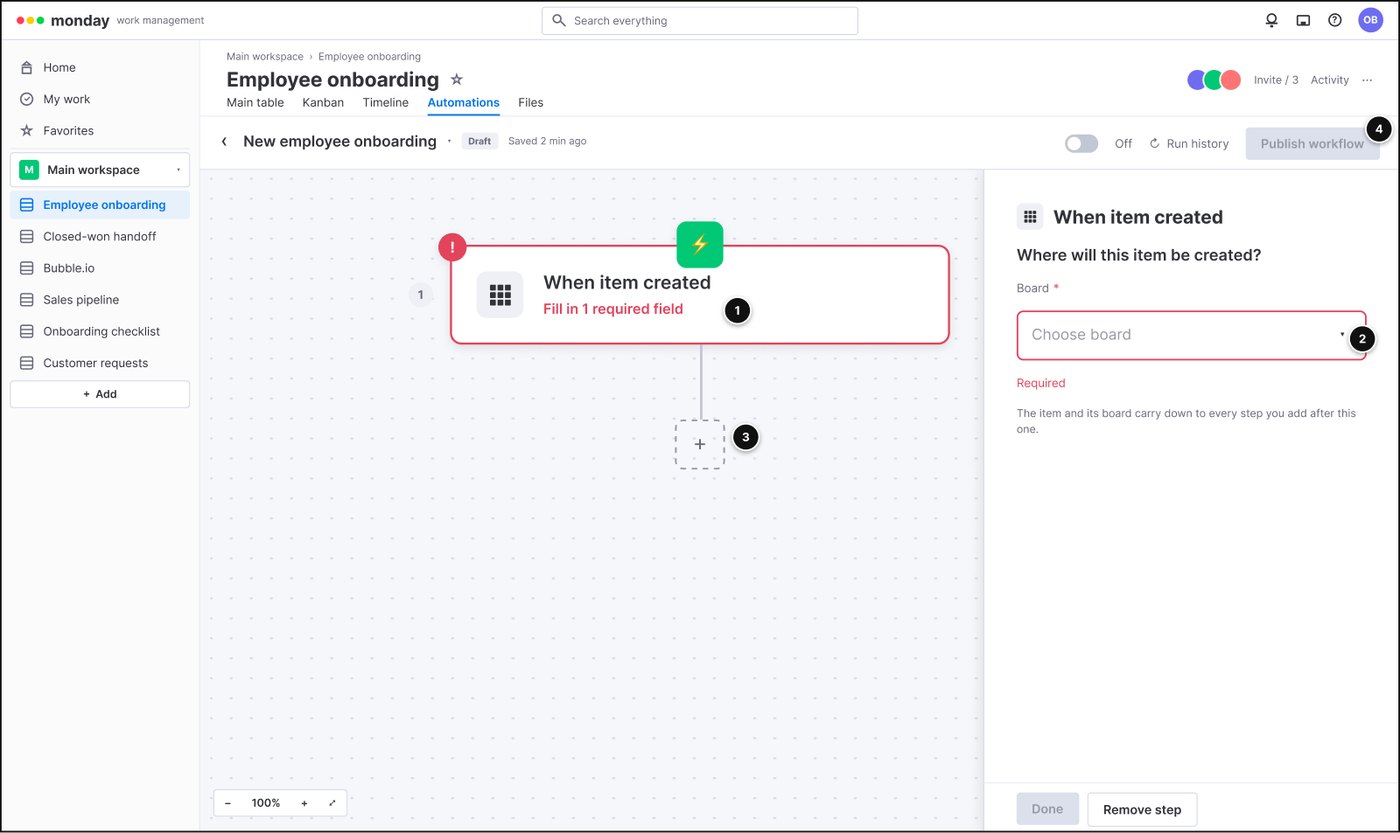Open My work in the sidebar

(100, 99)
